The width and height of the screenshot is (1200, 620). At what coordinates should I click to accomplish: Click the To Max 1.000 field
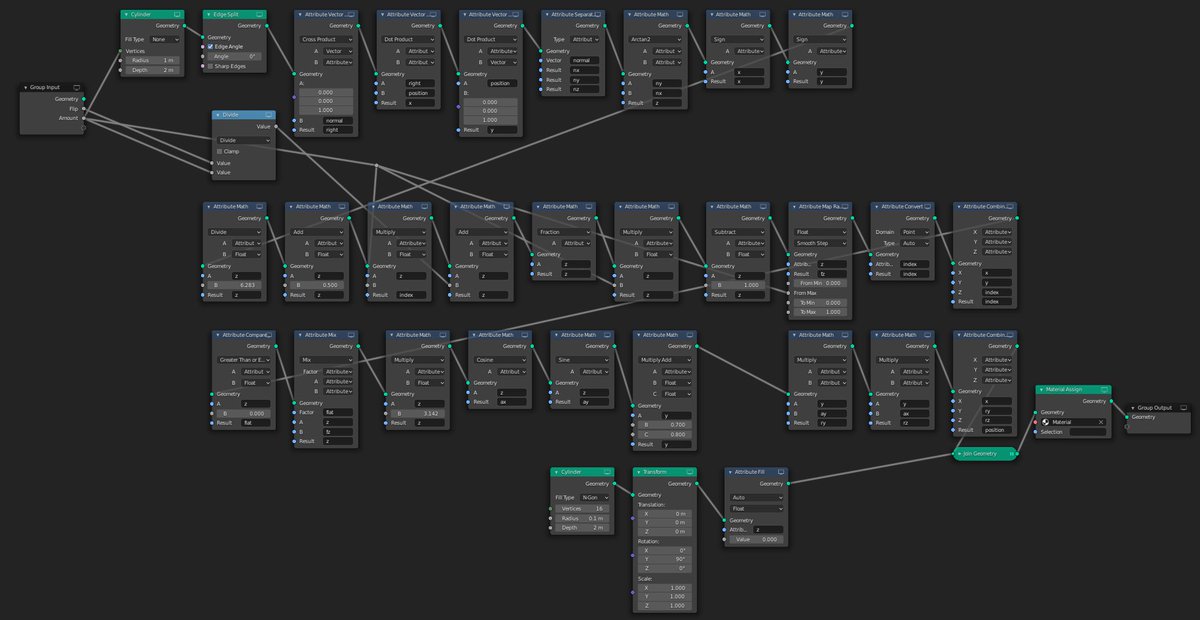pos(820,312)
